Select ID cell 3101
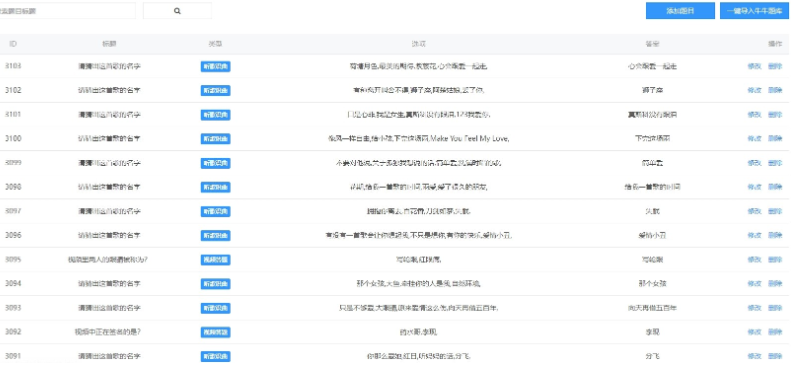This screenshot has height=381, width=794. (x=13, y=115)
